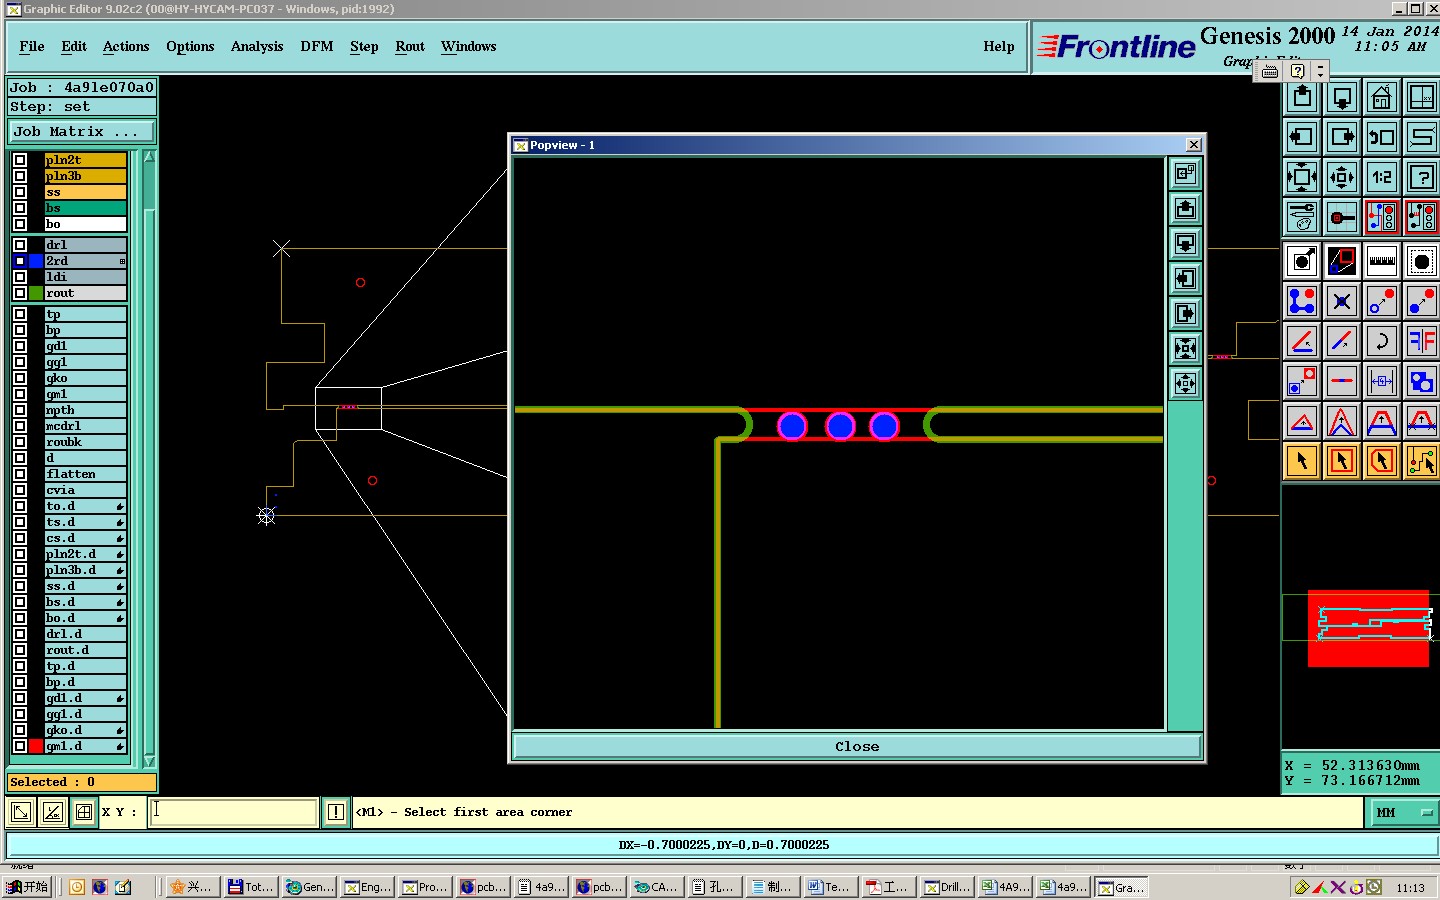Toggle checkbox for layer gko
The height and width of the screenshot is (900, 1440).
click(20, 378)
